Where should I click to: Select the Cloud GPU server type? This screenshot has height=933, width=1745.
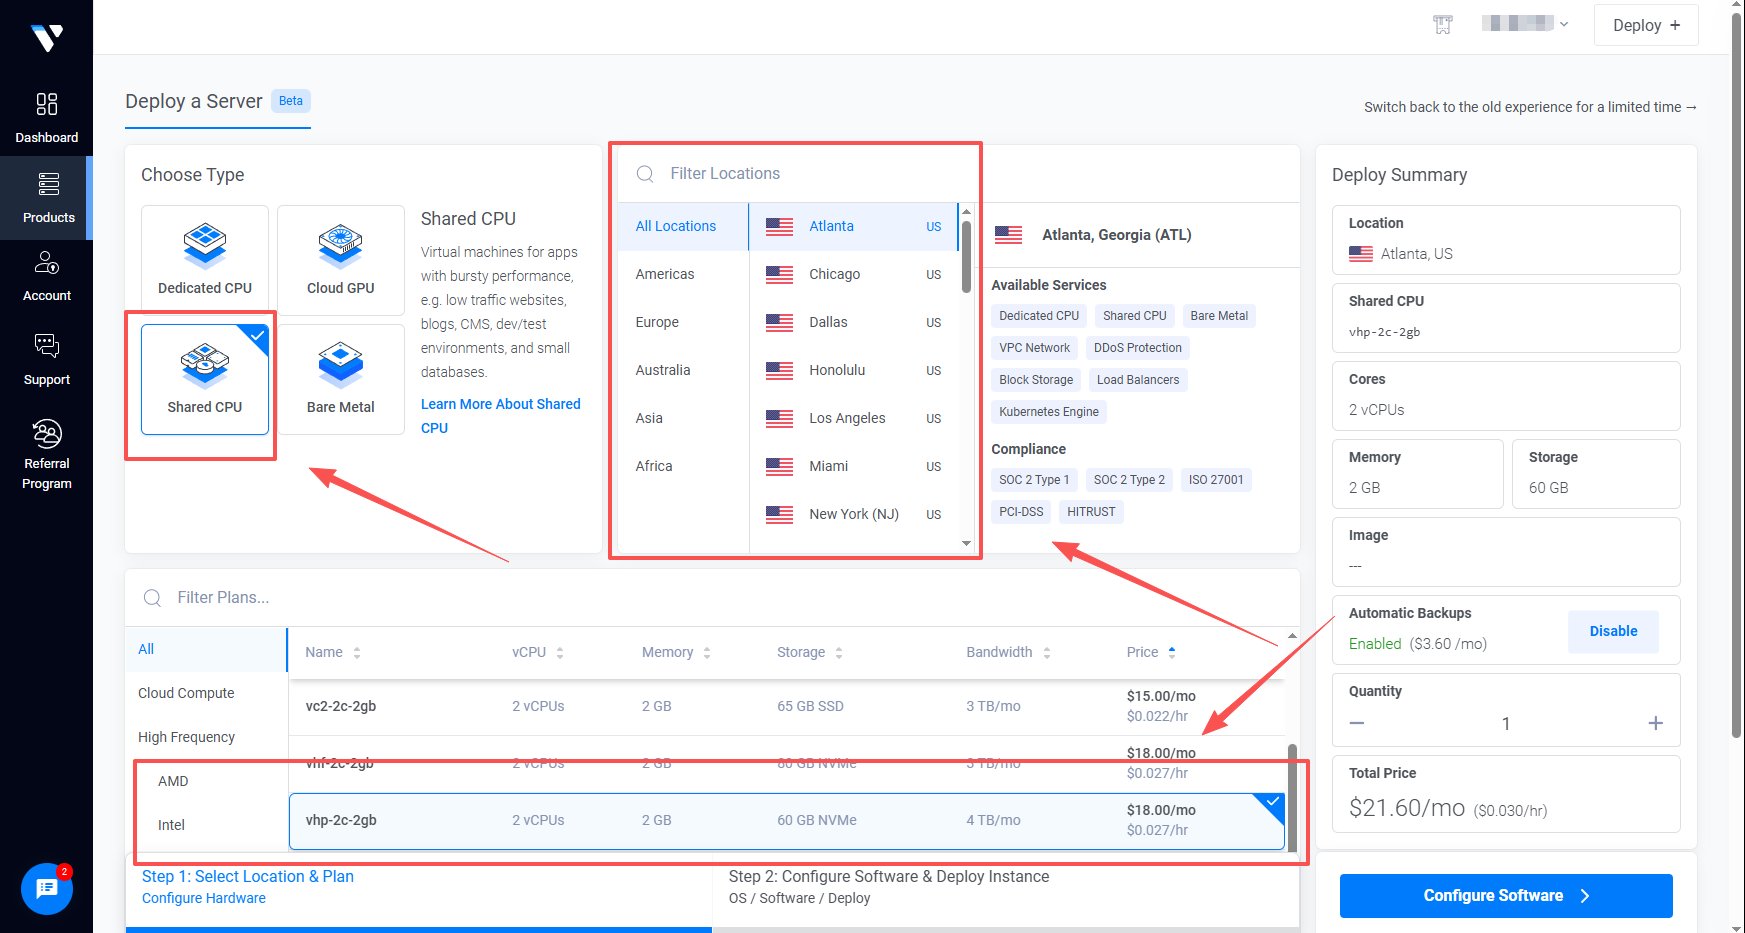(341, 260)
